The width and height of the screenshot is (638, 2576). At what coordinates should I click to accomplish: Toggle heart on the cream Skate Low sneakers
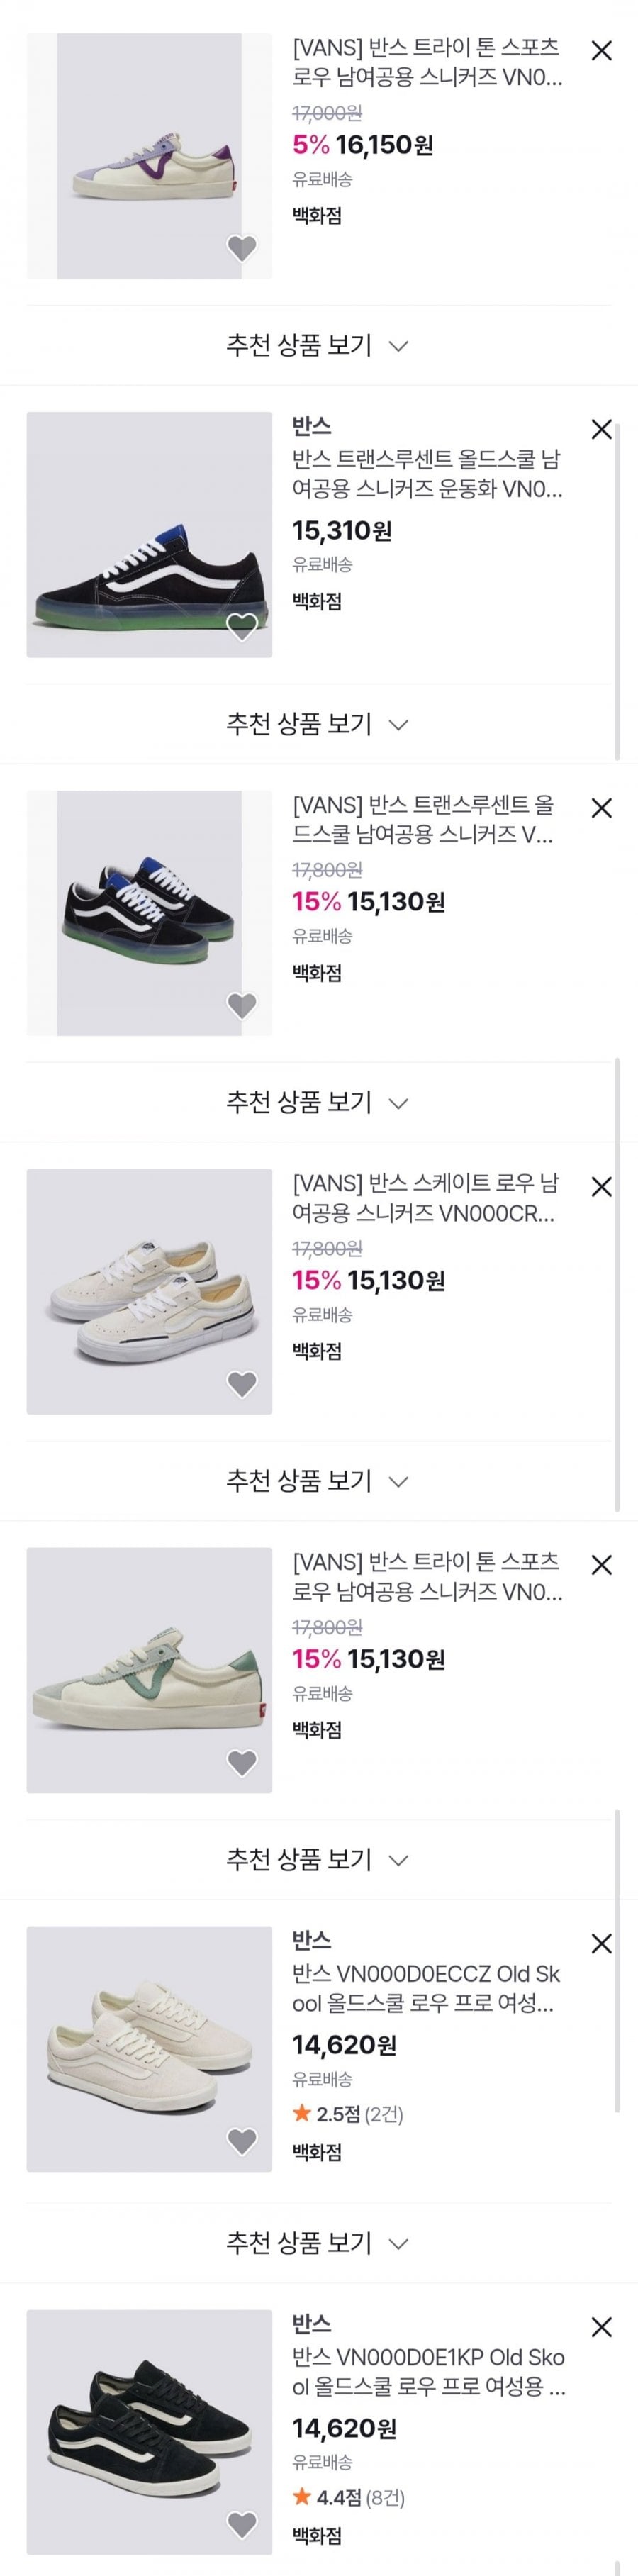pos(242,1384)
